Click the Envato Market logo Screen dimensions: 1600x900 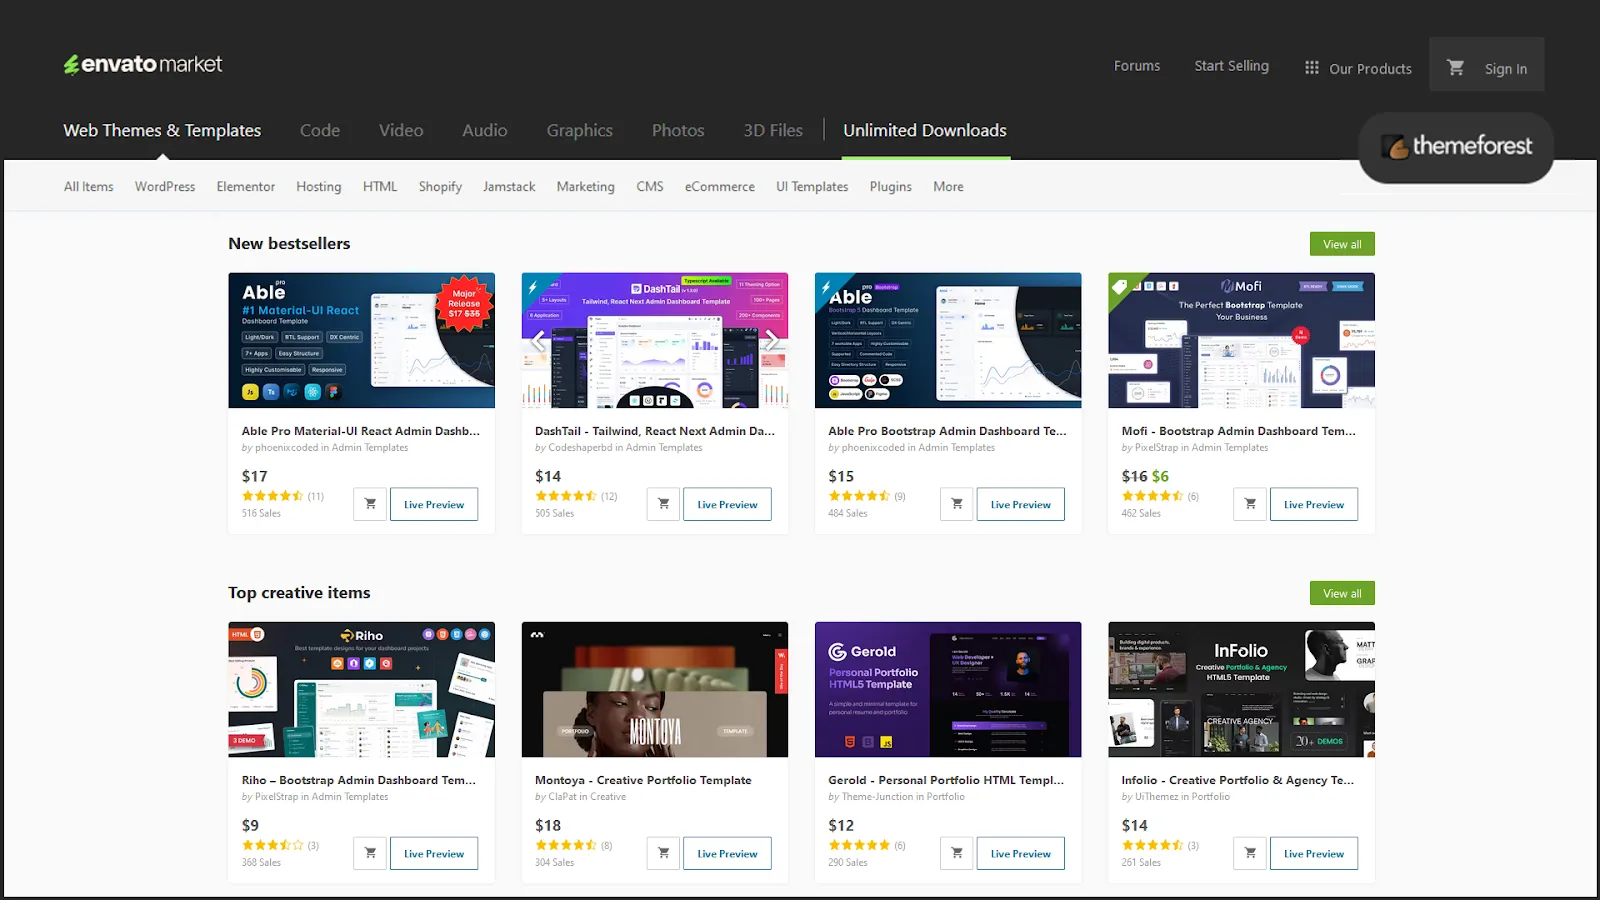click(143, 65)
